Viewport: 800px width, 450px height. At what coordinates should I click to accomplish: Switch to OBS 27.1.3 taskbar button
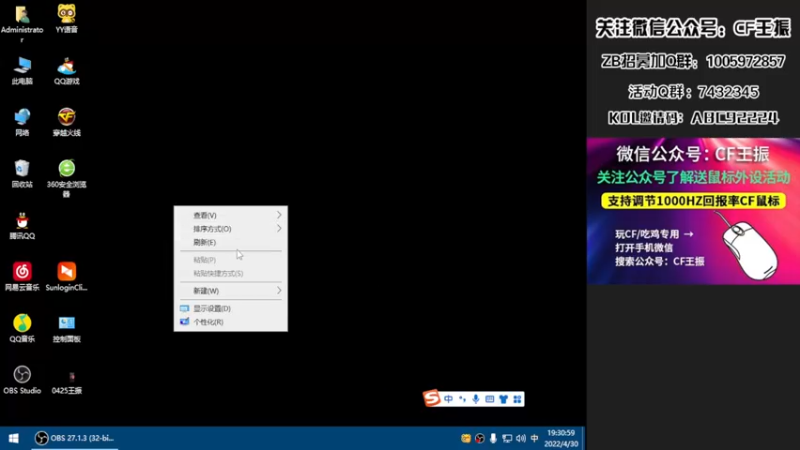[x=74, y=438]
